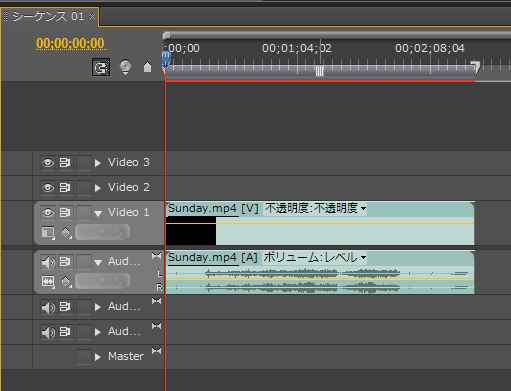This screenshot has width=511, height=391.
Task: Toggle track lock box on first audio track
Action: tap(84, 262)
